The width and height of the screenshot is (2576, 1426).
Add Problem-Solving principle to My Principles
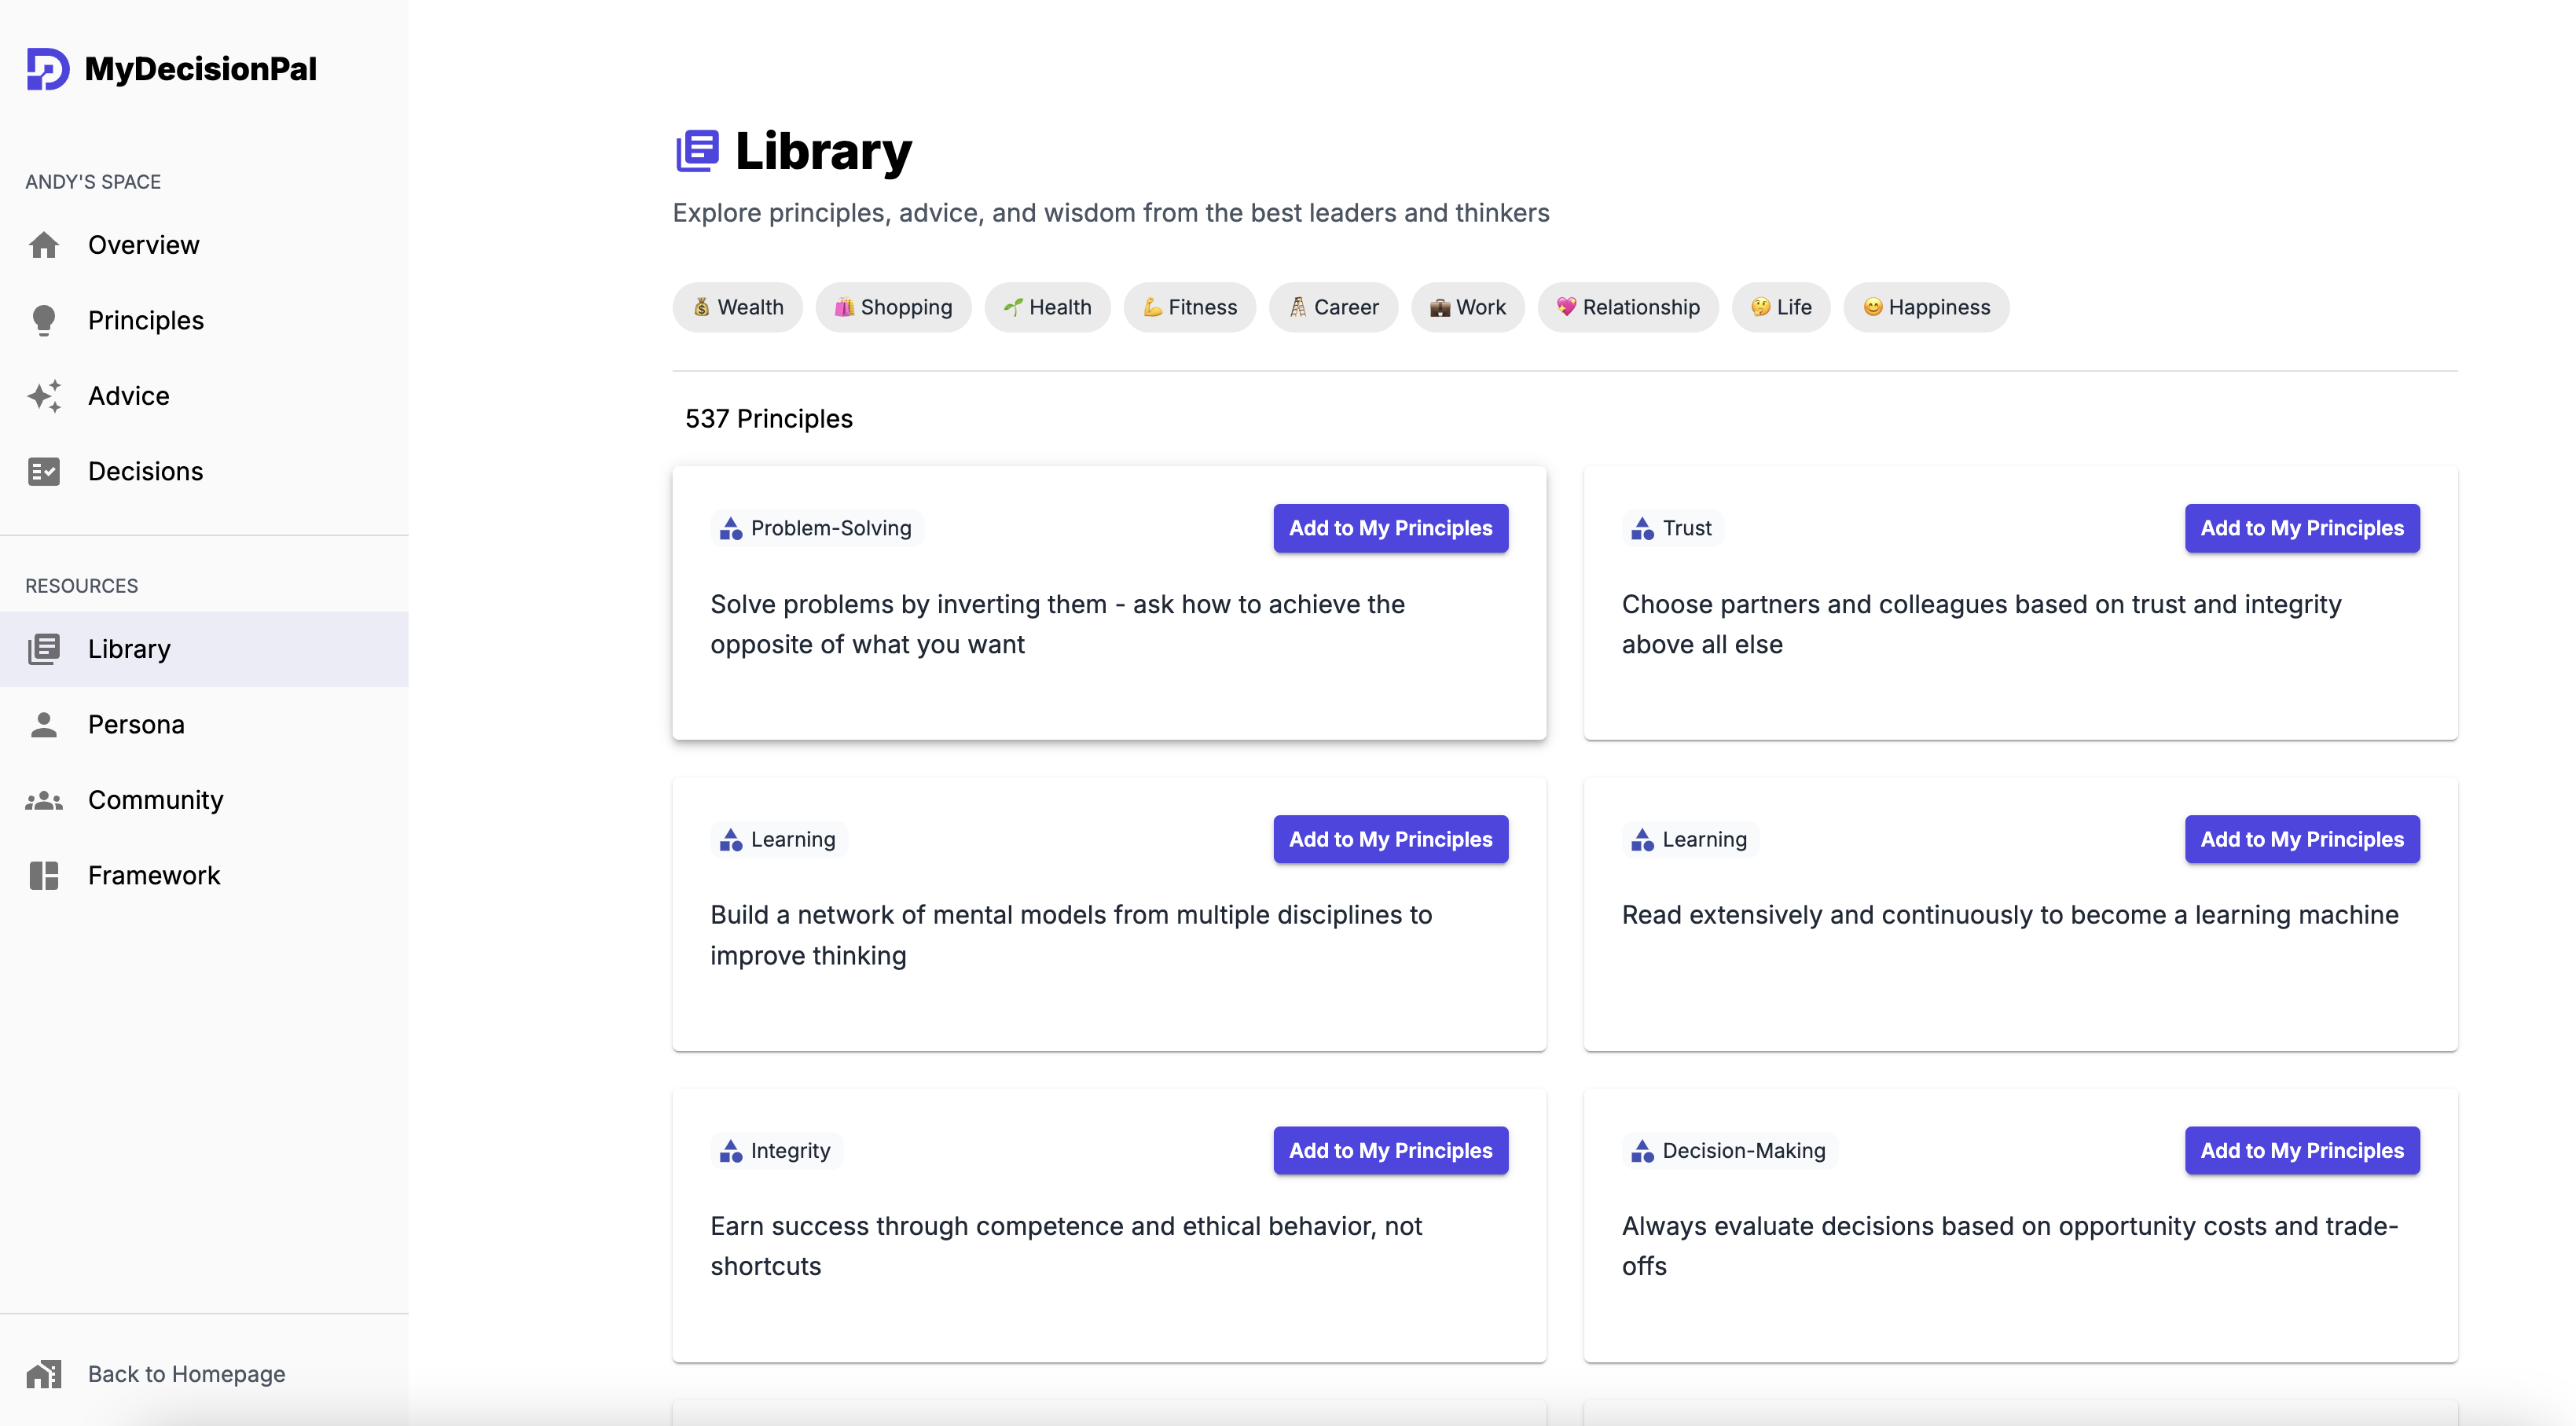tap(1390, 528)
